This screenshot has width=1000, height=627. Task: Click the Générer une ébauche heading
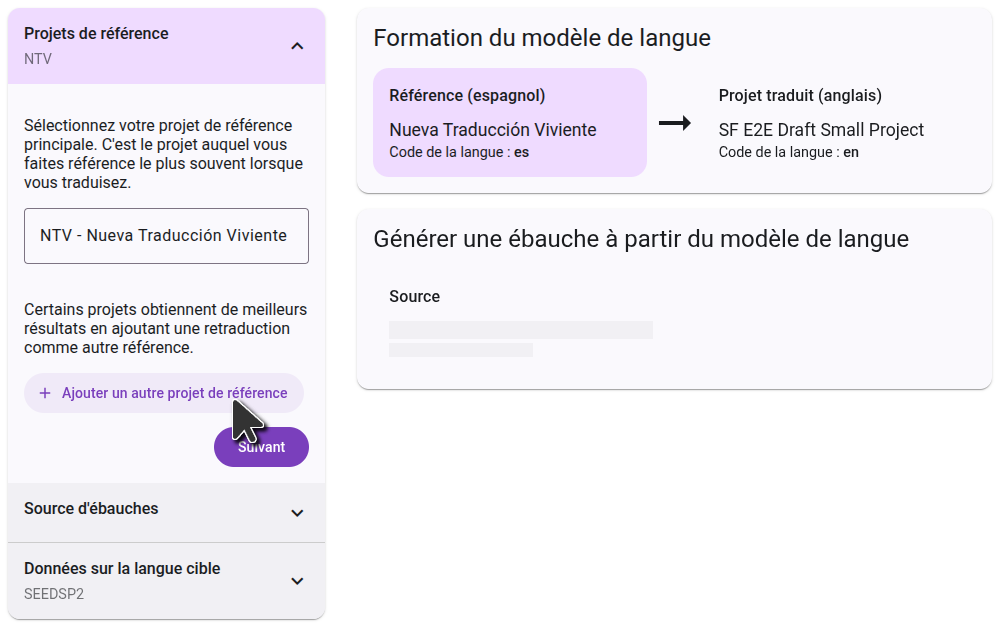[641, 239]
